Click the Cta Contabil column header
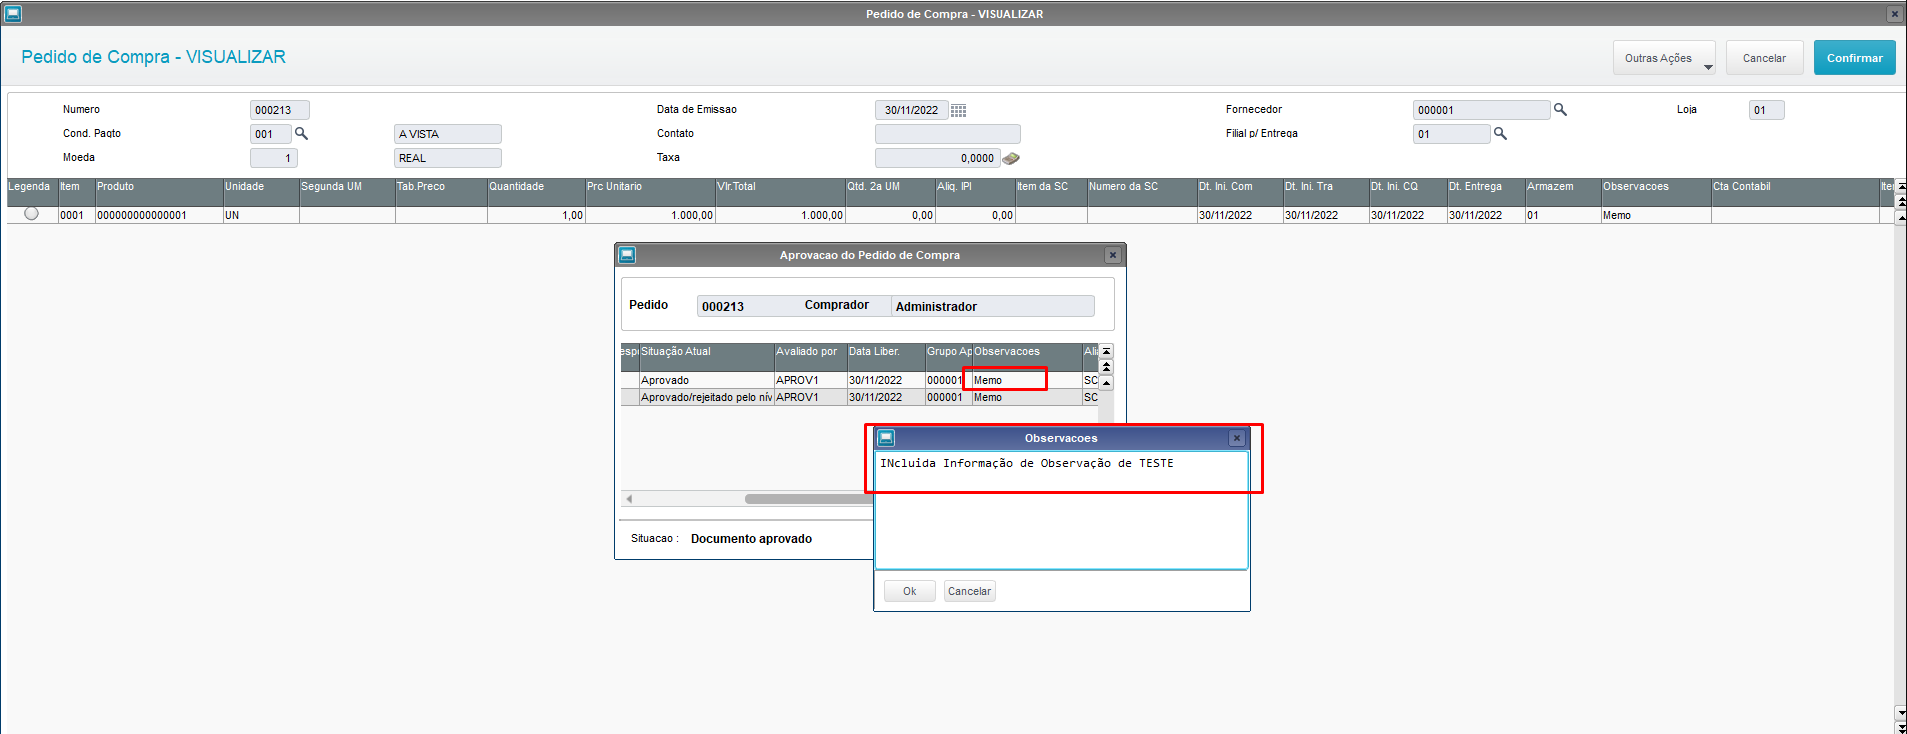 (x=1795, y=192)
